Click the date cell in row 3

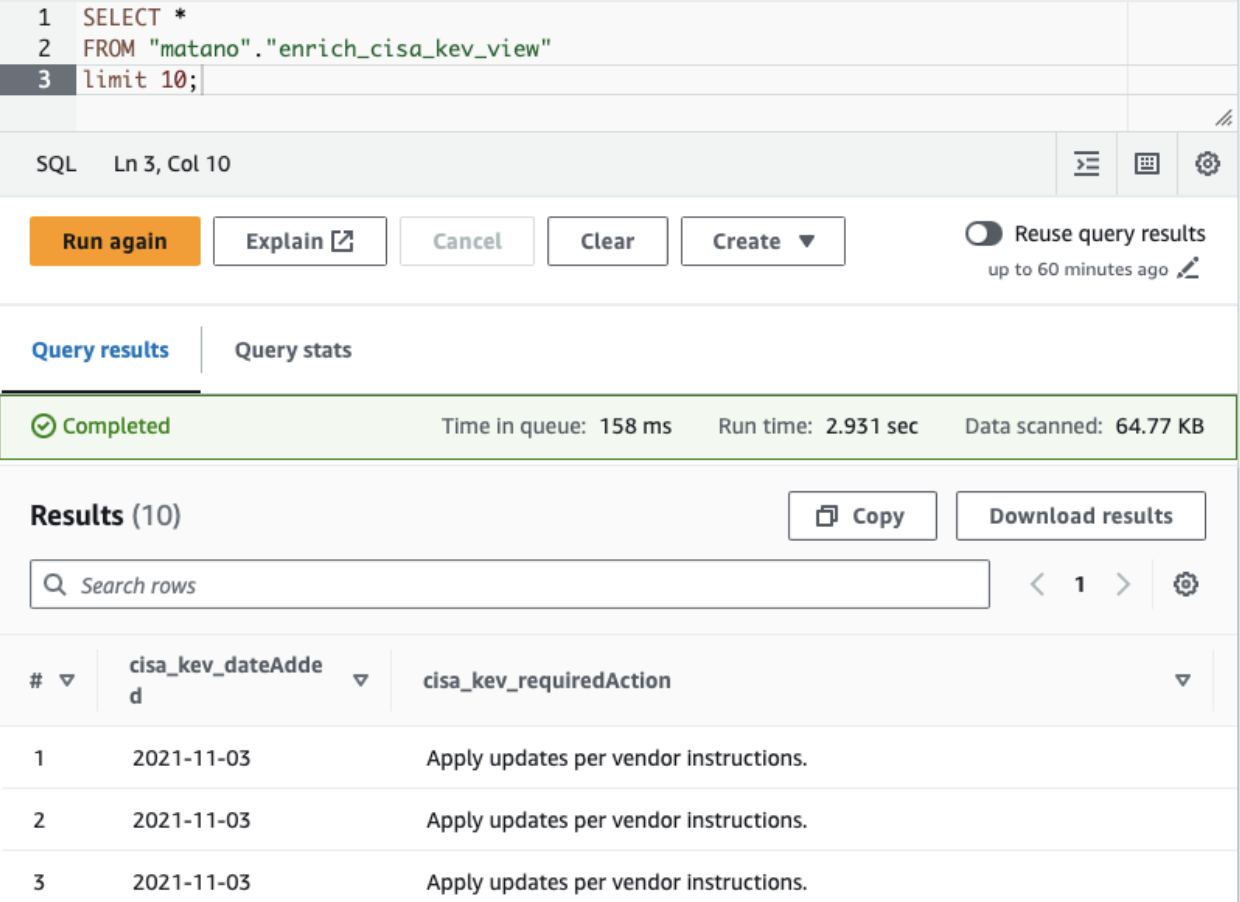(x=191, y=882)
